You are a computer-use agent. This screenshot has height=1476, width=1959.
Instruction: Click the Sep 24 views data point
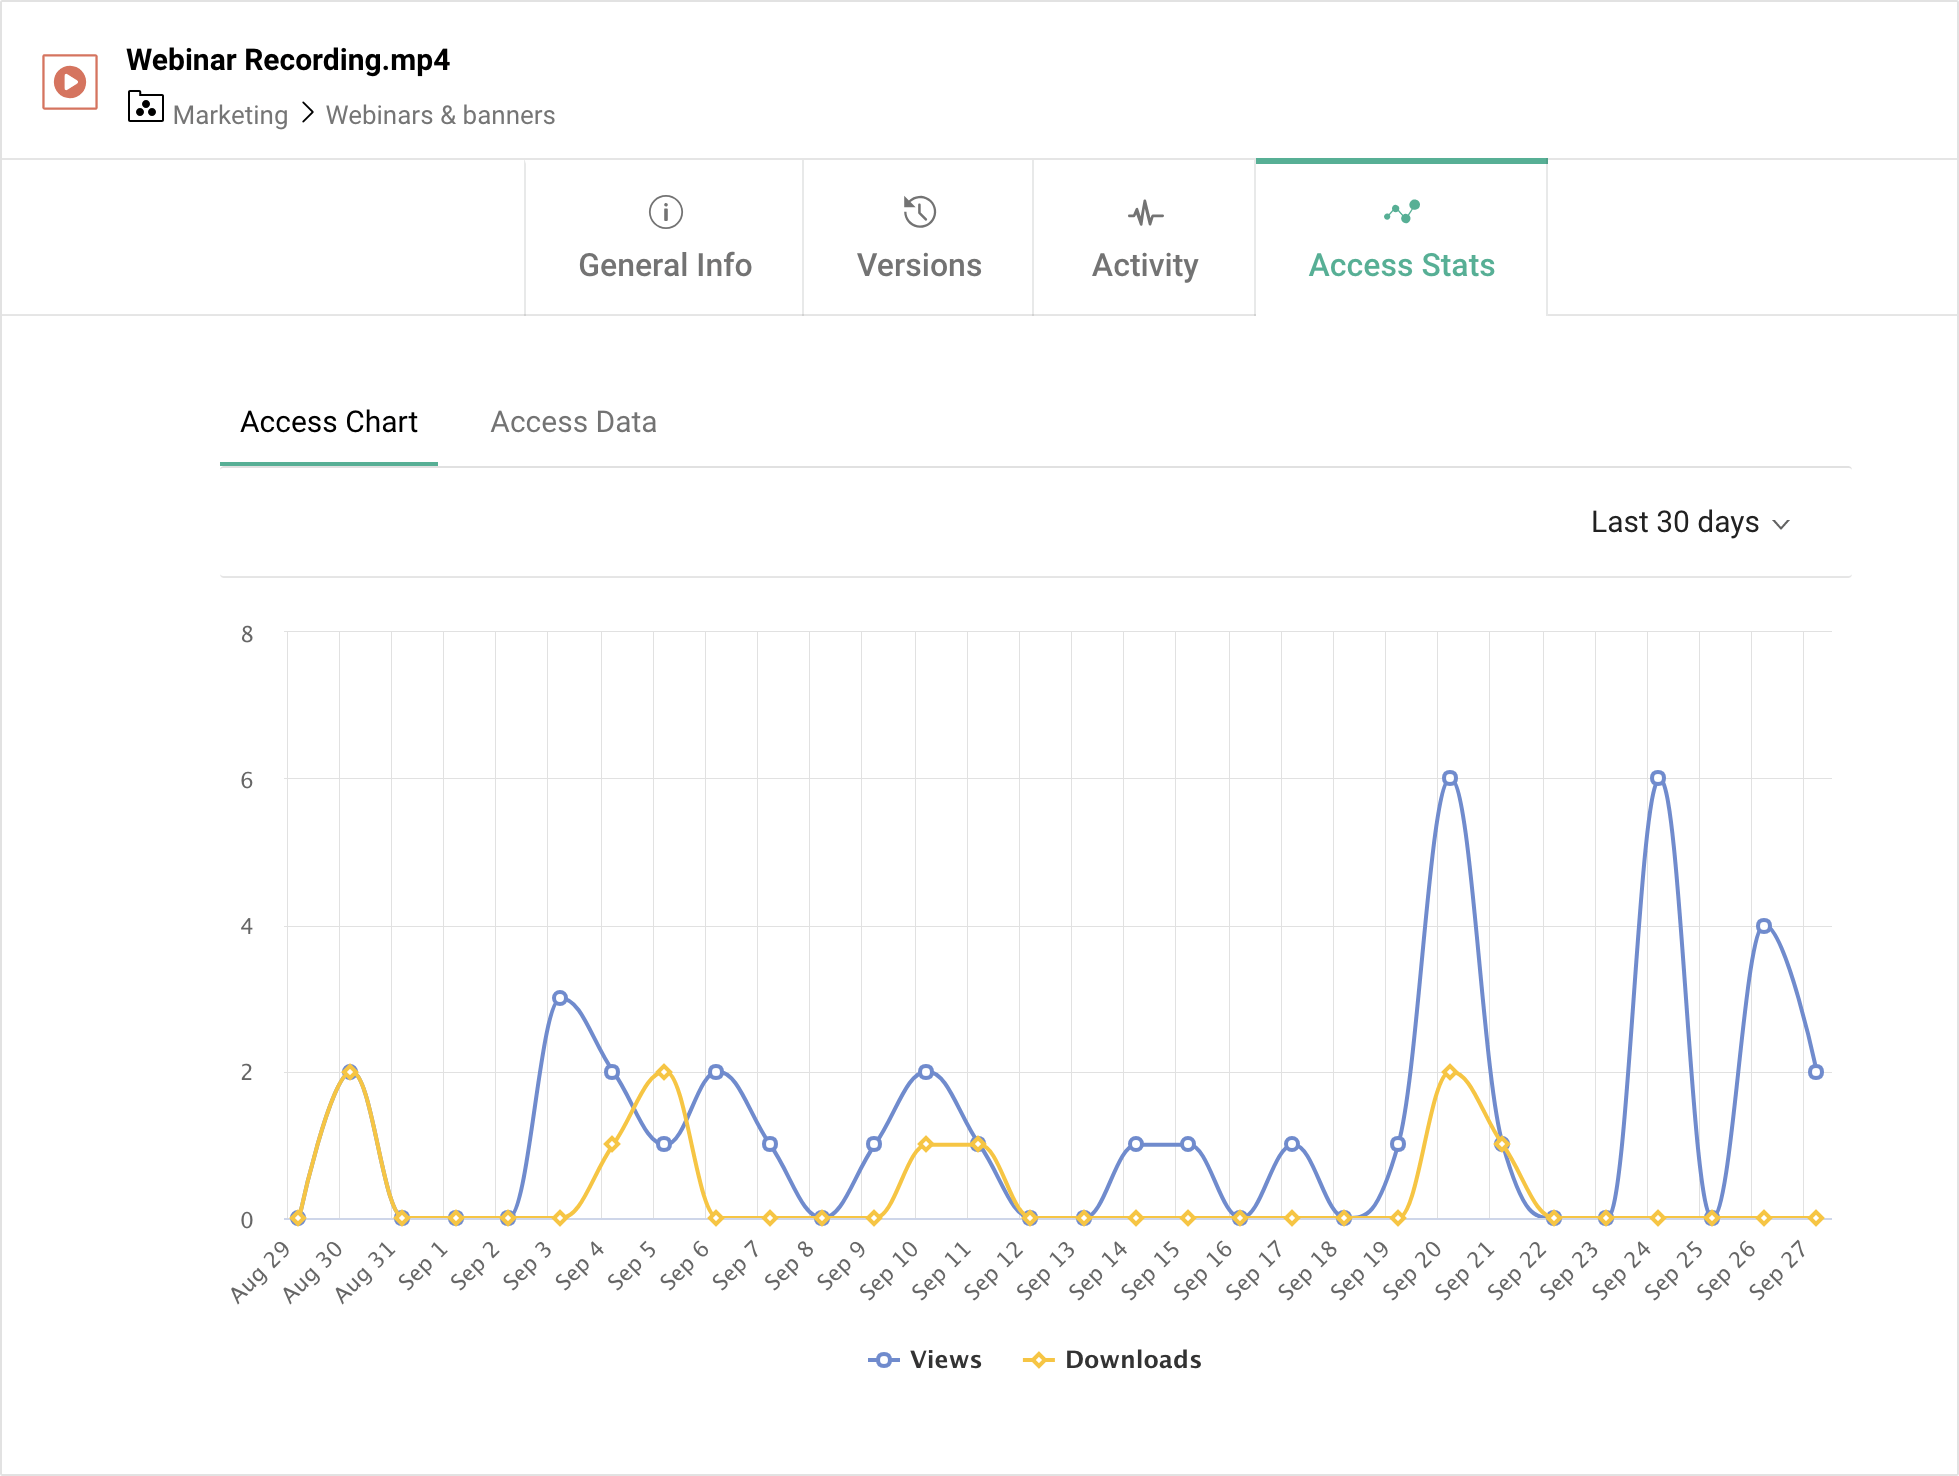pyautogui.click(x=1657, y=778)
